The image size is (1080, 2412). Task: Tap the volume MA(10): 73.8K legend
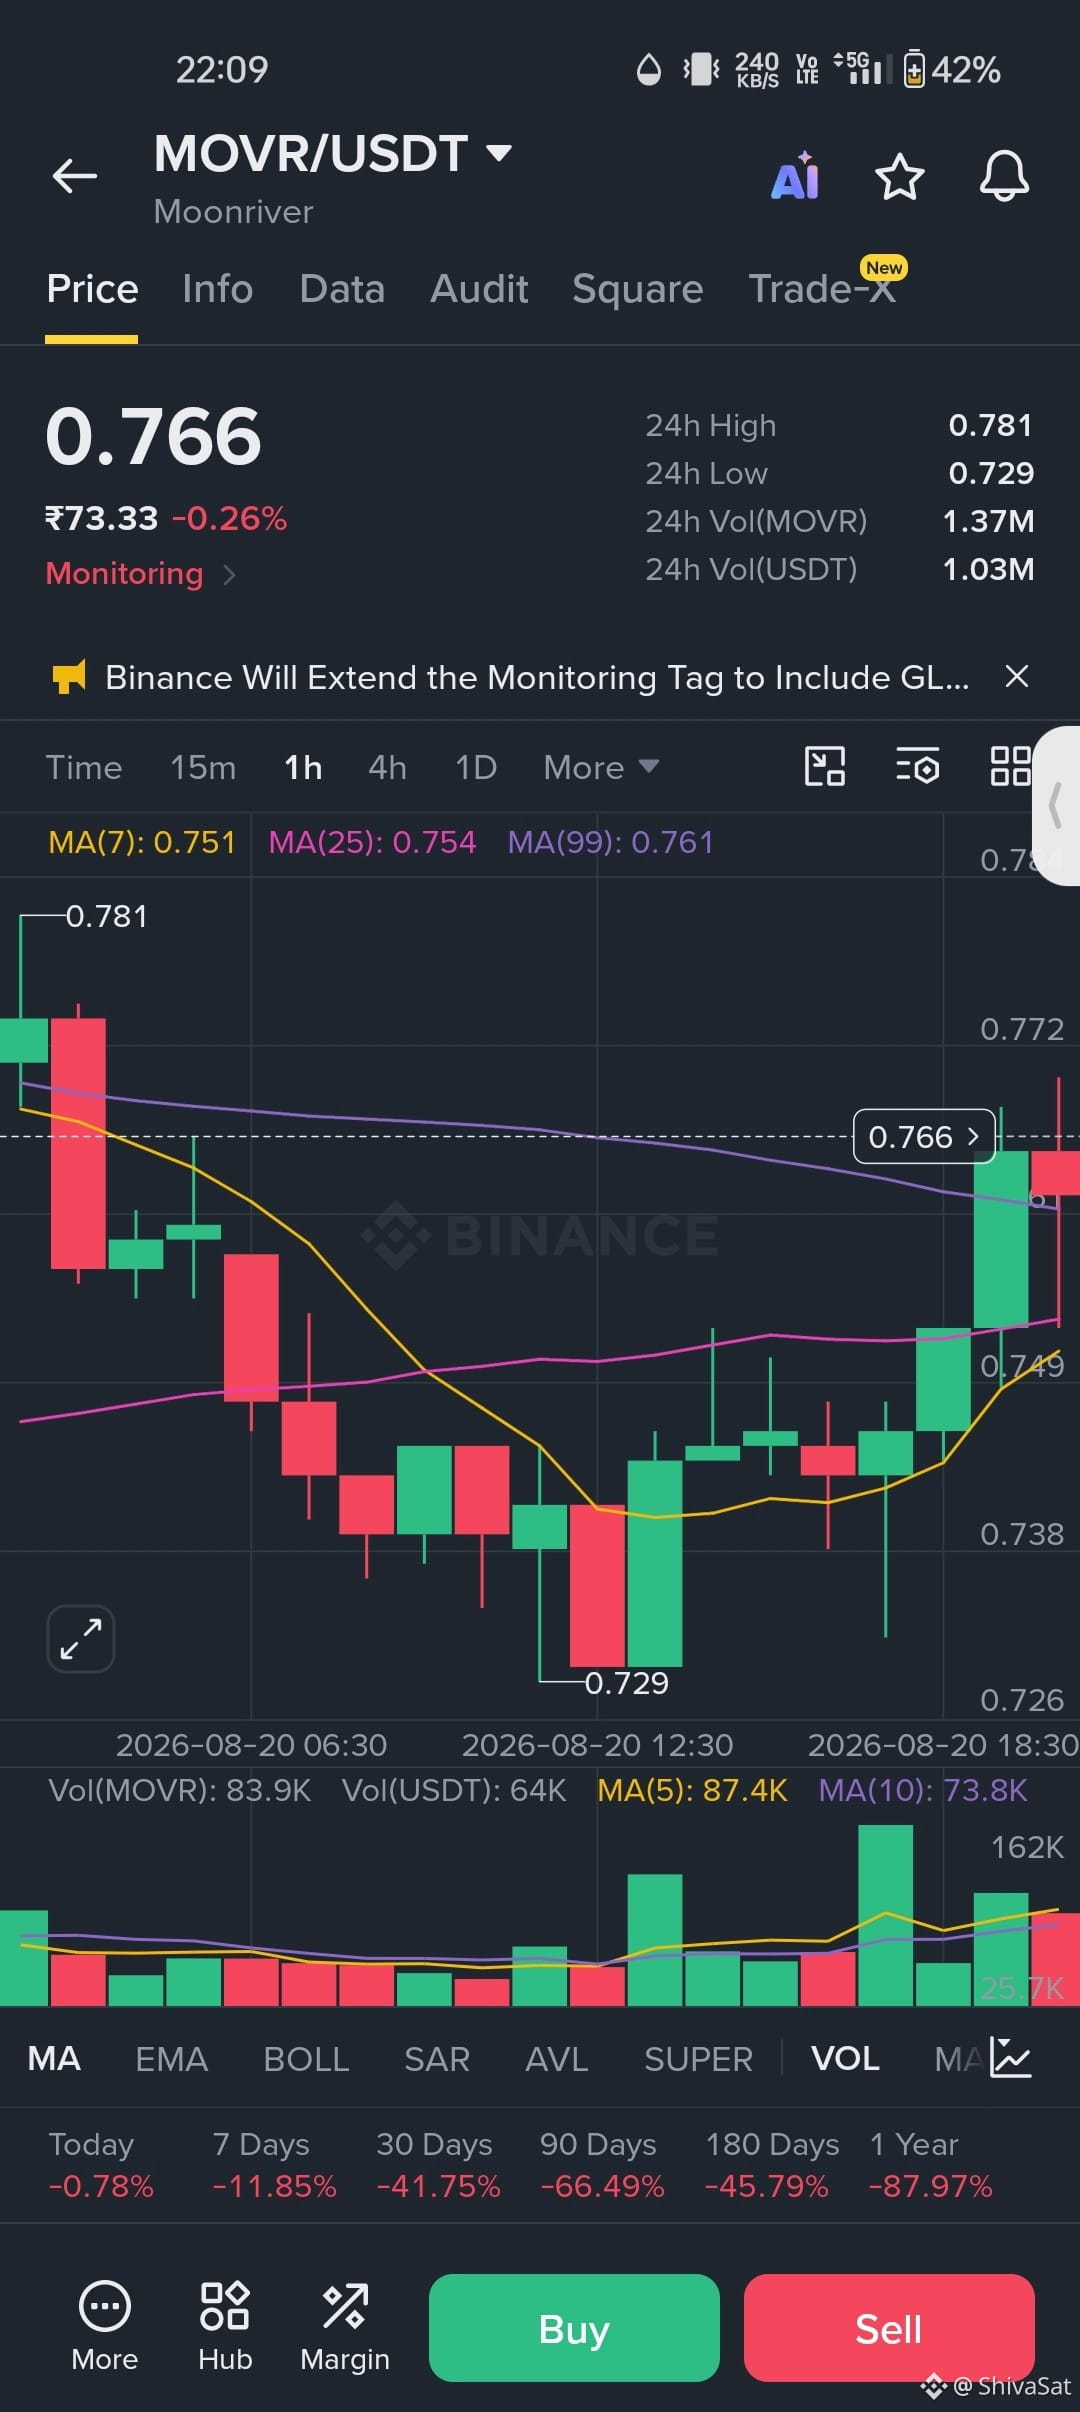[x=923, y=1789]
